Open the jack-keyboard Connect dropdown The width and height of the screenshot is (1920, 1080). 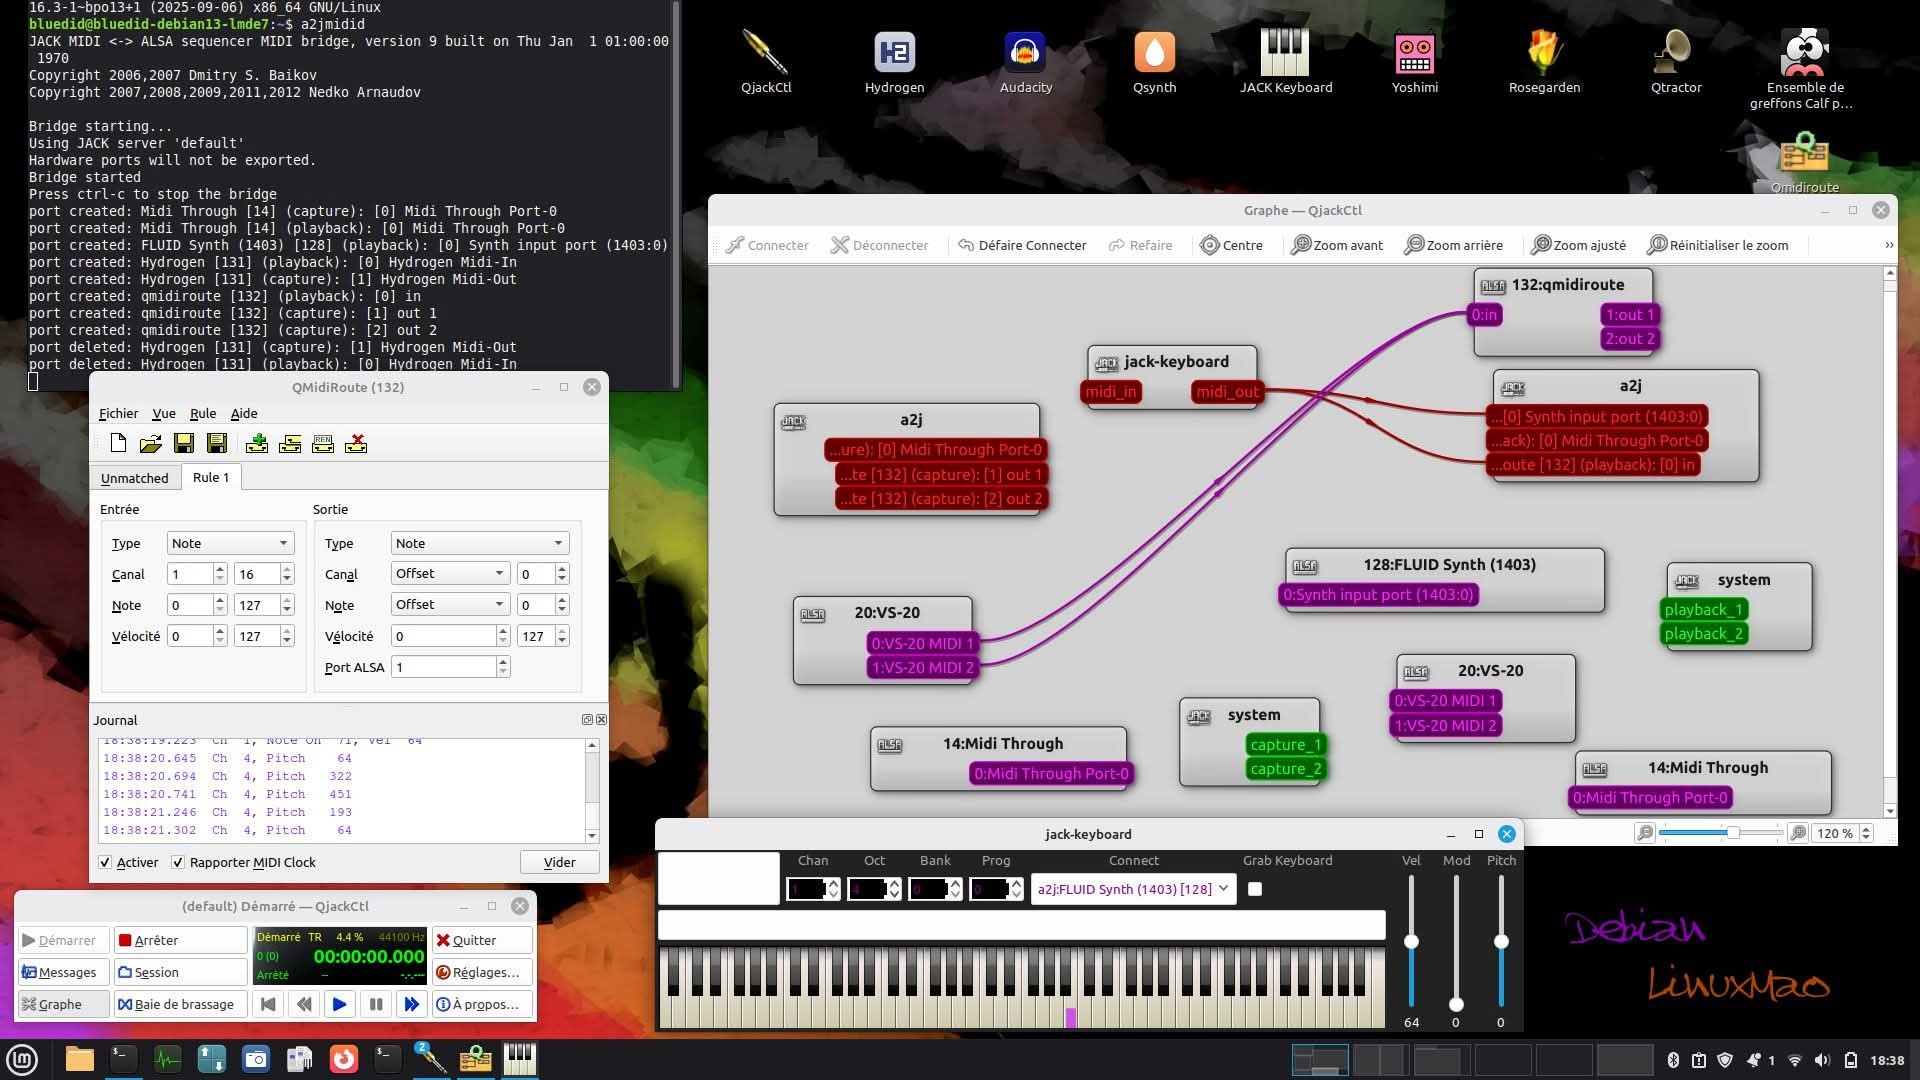(1133, 889)
